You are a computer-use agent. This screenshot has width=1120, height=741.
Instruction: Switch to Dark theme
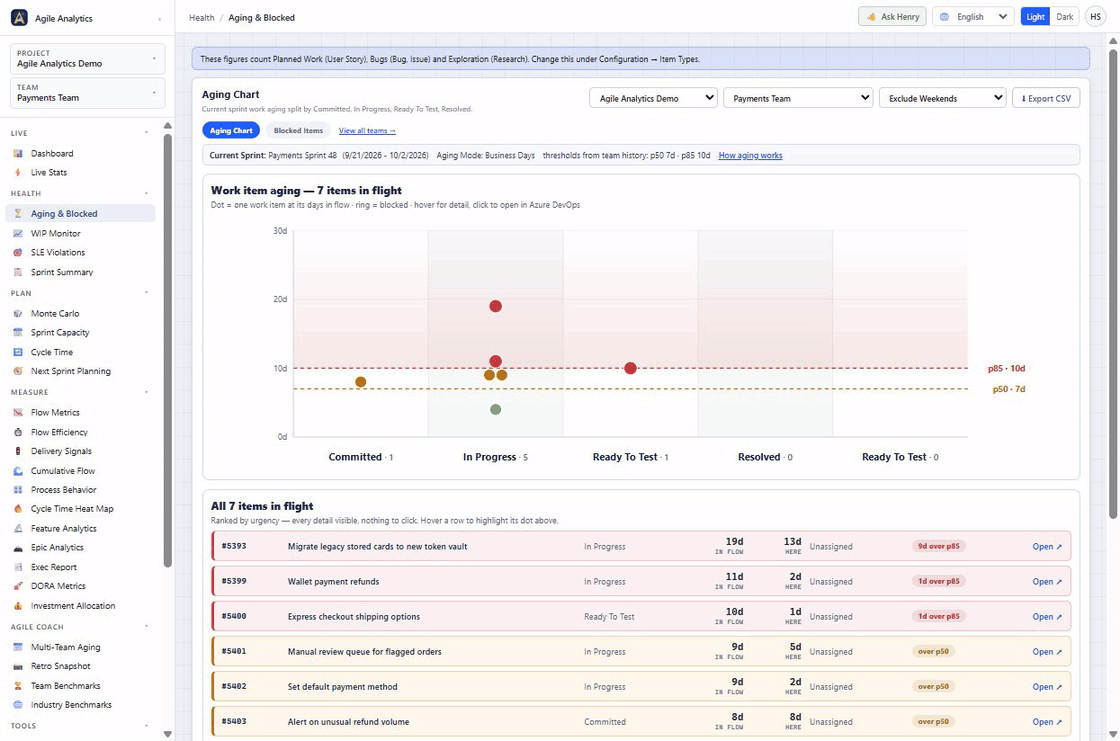pyautogui.click(x=1064, y=17)
